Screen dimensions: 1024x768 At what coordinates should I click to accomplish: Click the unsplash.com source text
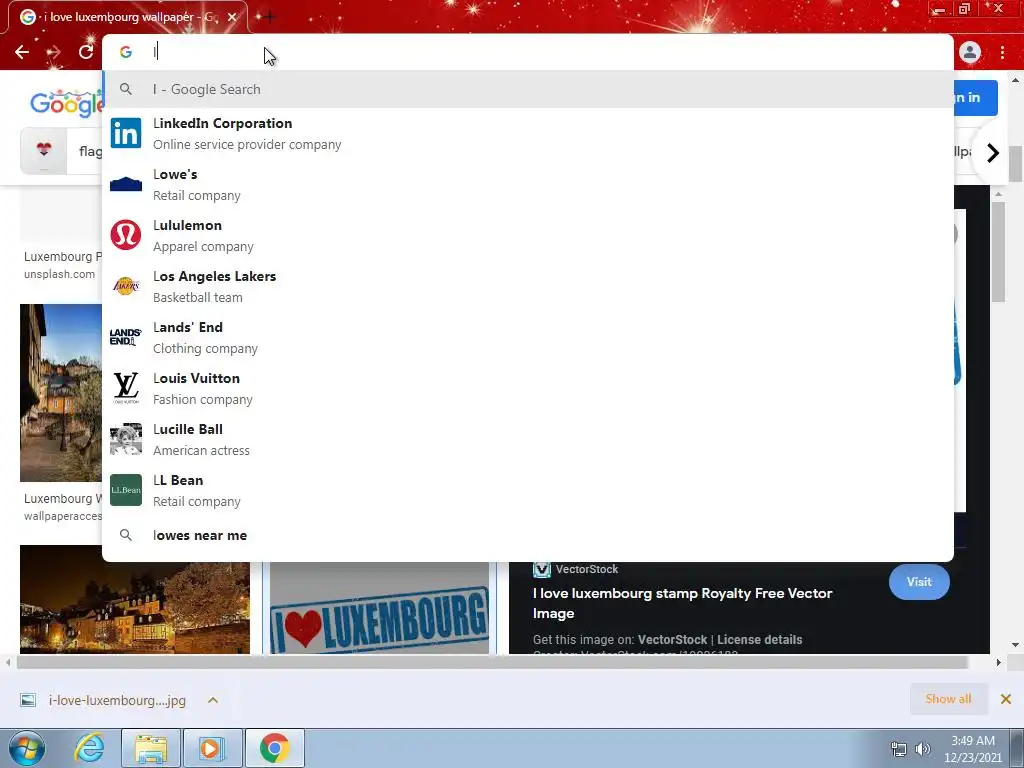(59, 274)
